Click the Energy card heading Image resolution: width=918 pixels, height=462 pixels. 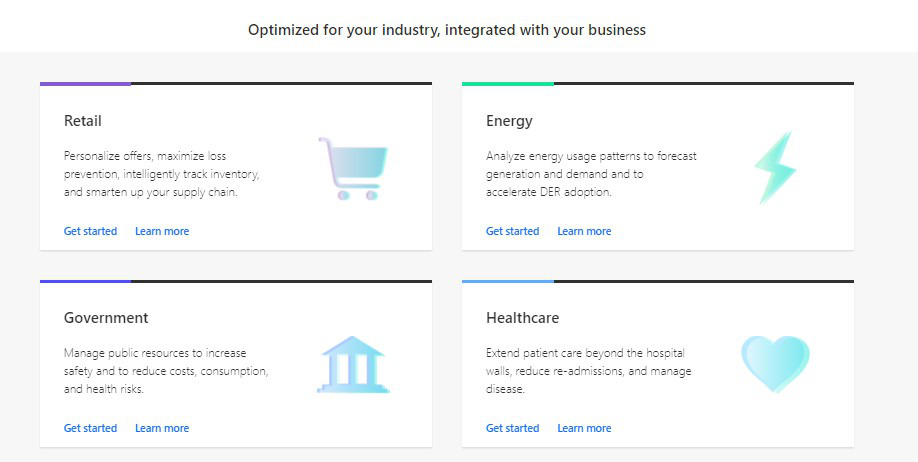509,121
